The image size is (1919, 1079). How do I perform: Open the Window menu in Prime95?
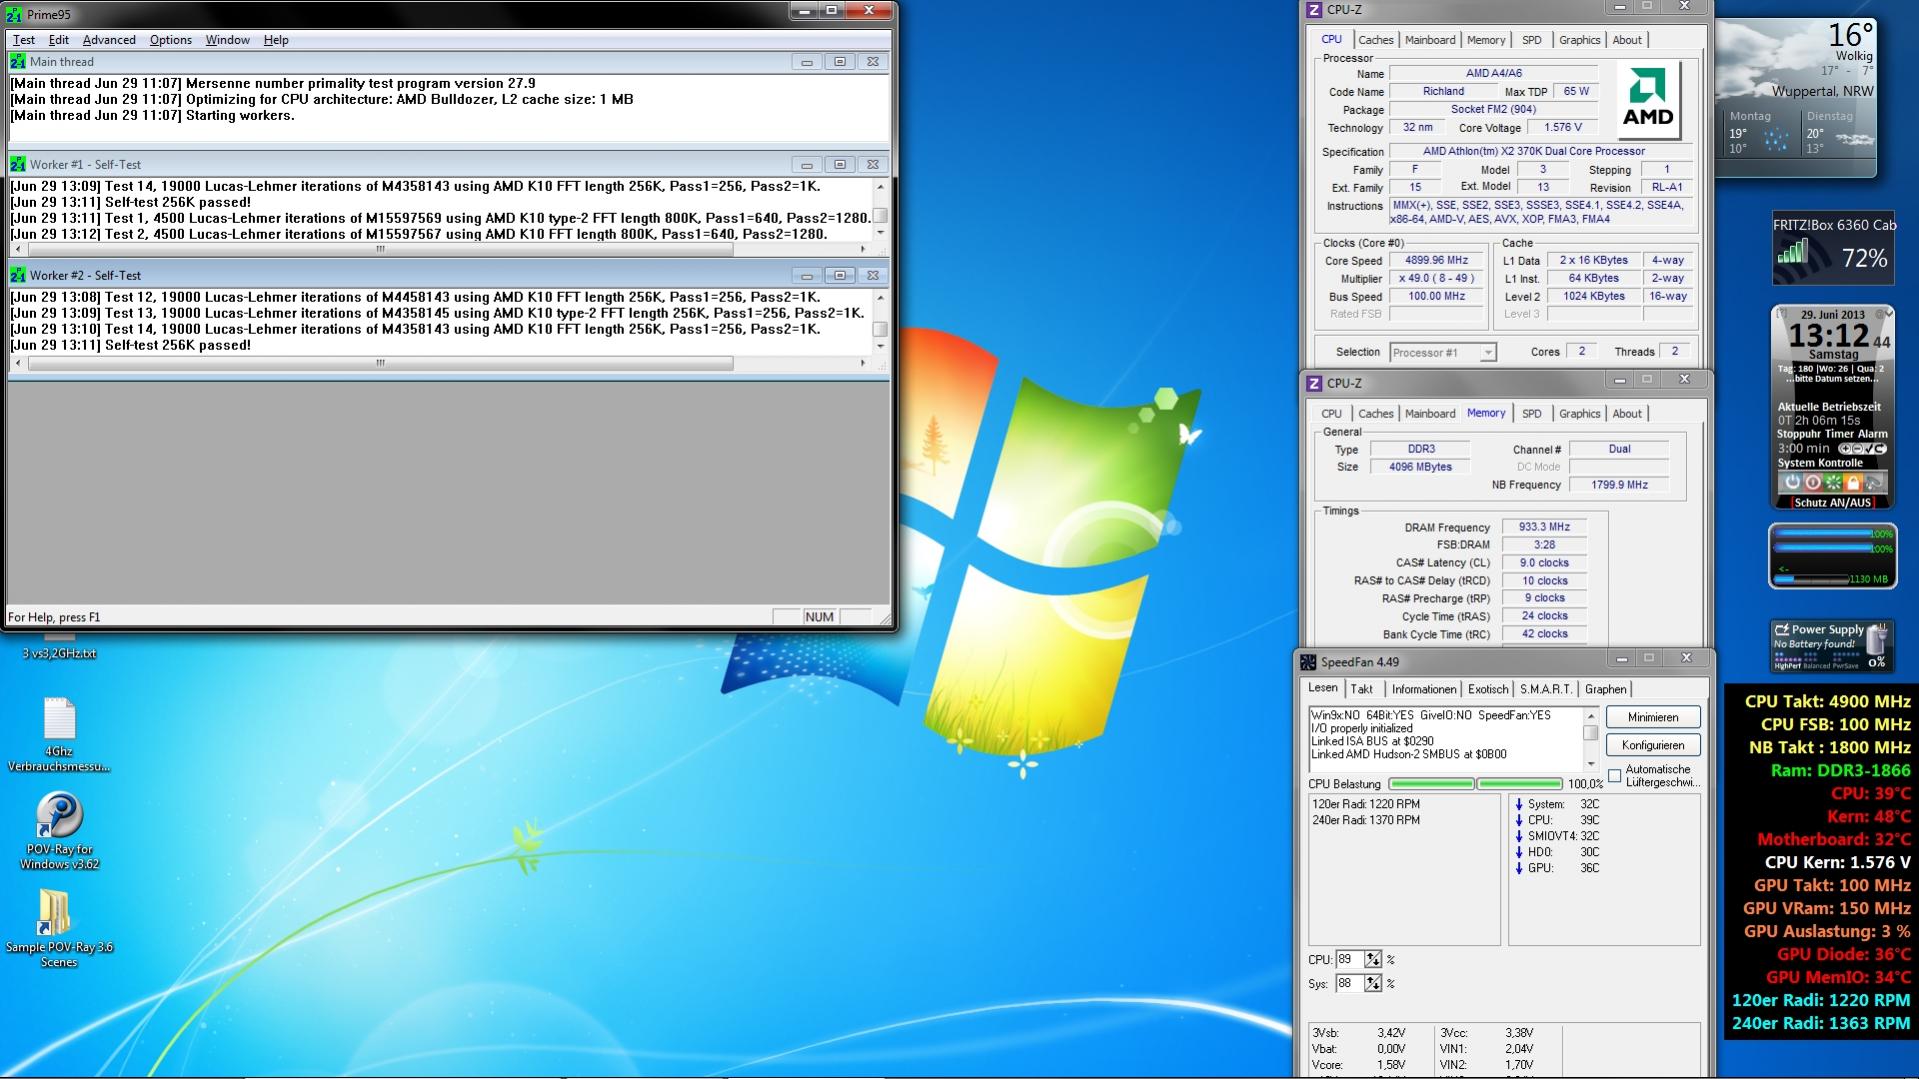(228, 40)
